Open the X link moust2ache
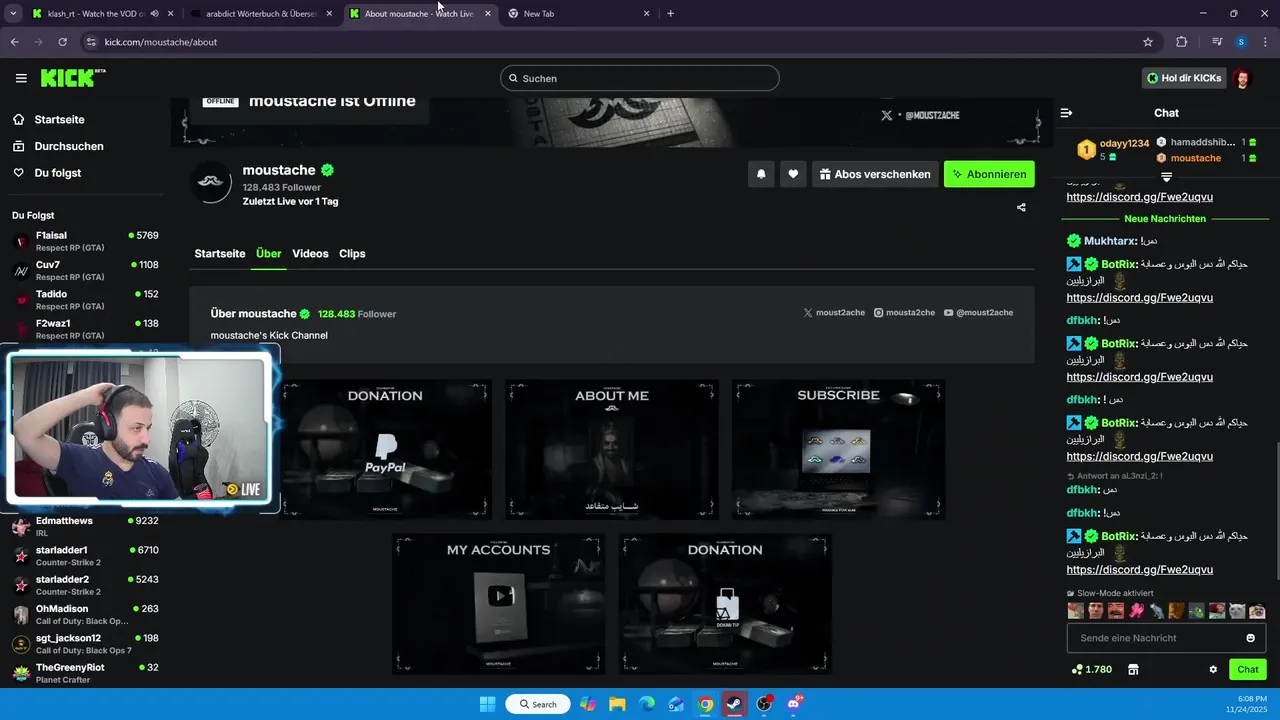 click(x=834, y=313)
